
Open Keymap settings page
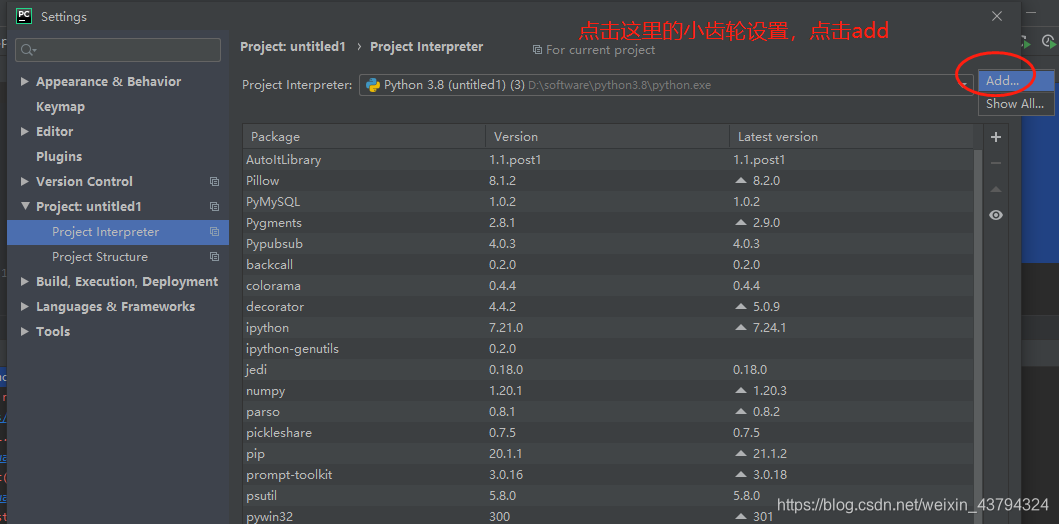[x=60, y=107]
